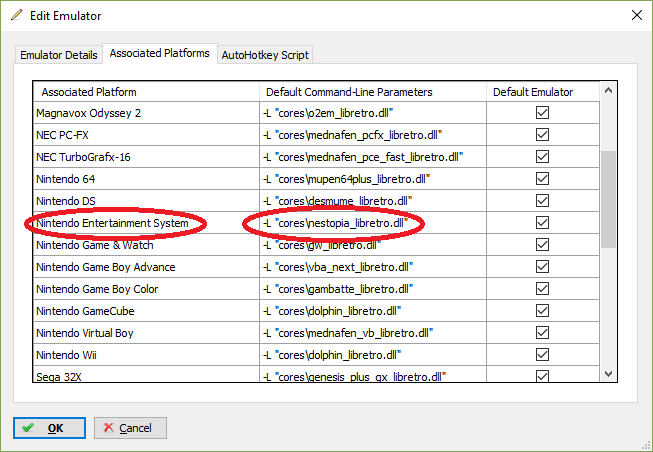
Task: Click the Associated Platform column header
Action: click(x=146, y=92)
